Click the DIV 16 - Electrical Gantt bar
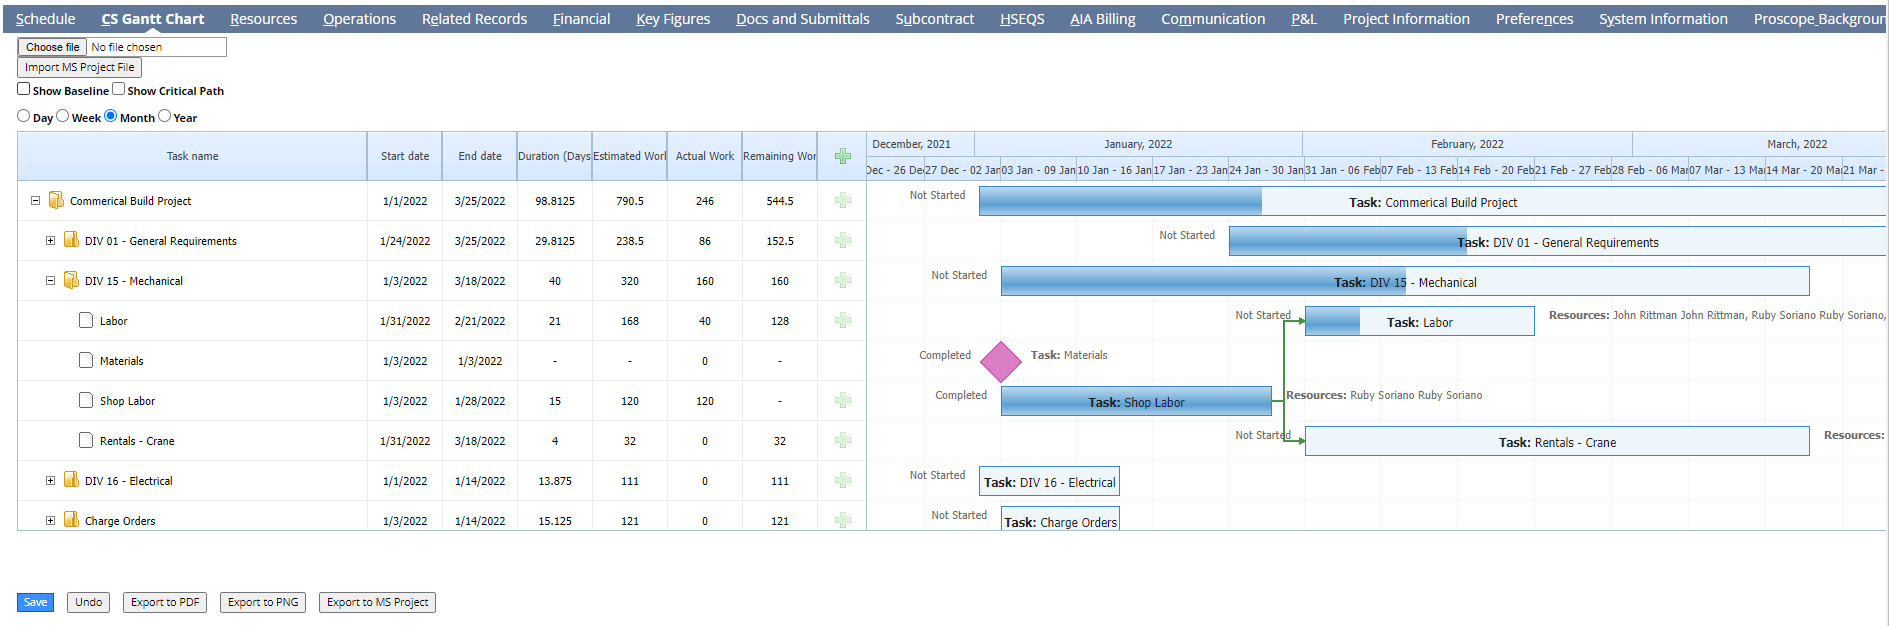Screen dimensions: 1889x626 click(1049, 481)
